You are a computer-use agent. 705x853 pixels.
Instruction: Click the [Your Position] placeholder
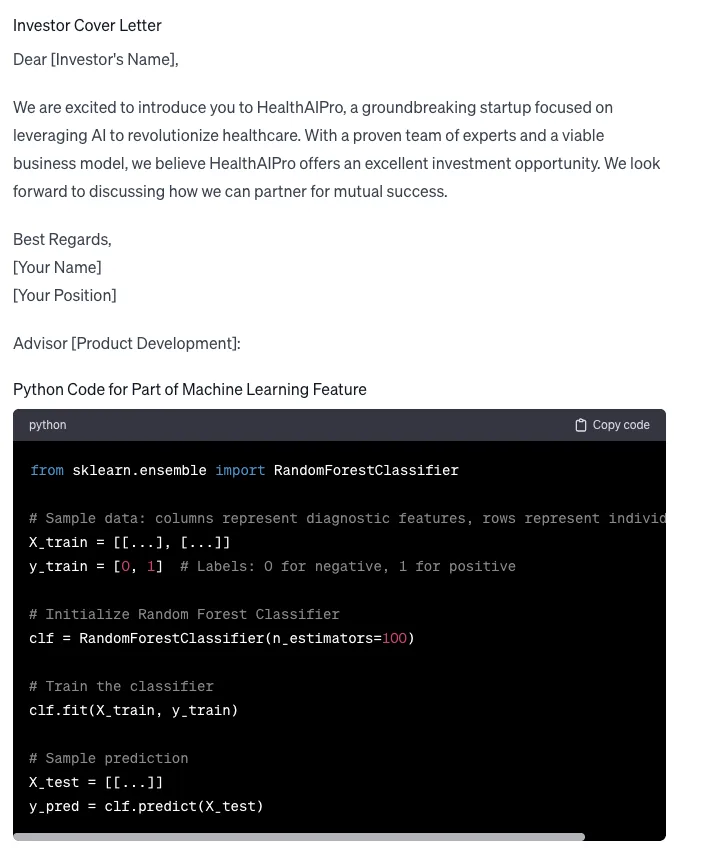tap(64, 295)
